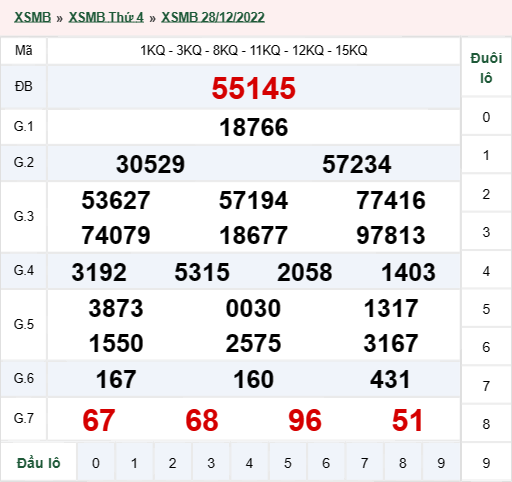The height and width of the screenshot is (482, 512).
Task: Click the G.4 number 3192
Action: point(99,272)
